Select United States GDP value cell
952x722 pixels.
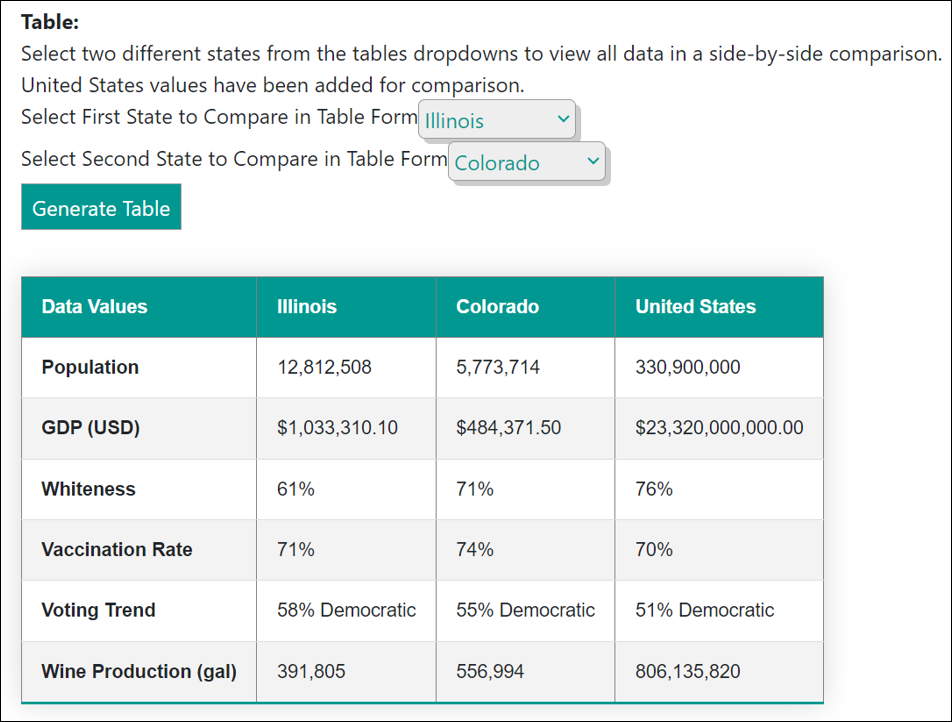719,428
